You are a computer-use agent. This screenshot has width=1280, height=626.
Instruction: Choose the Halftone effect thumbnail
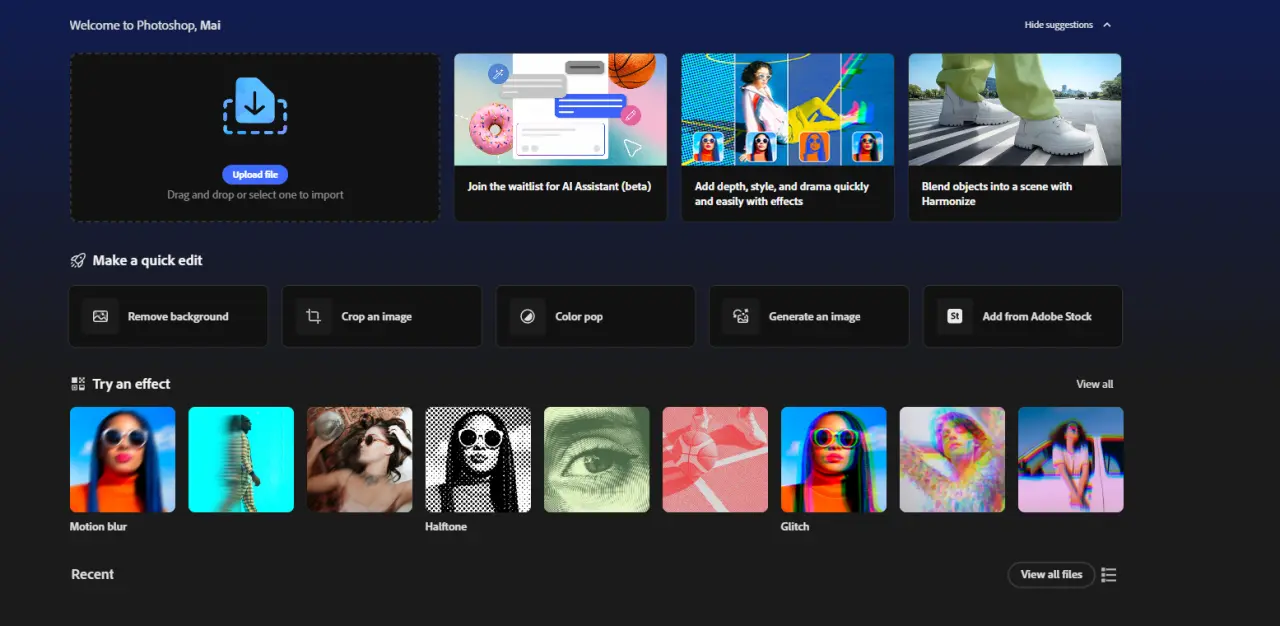478,459
